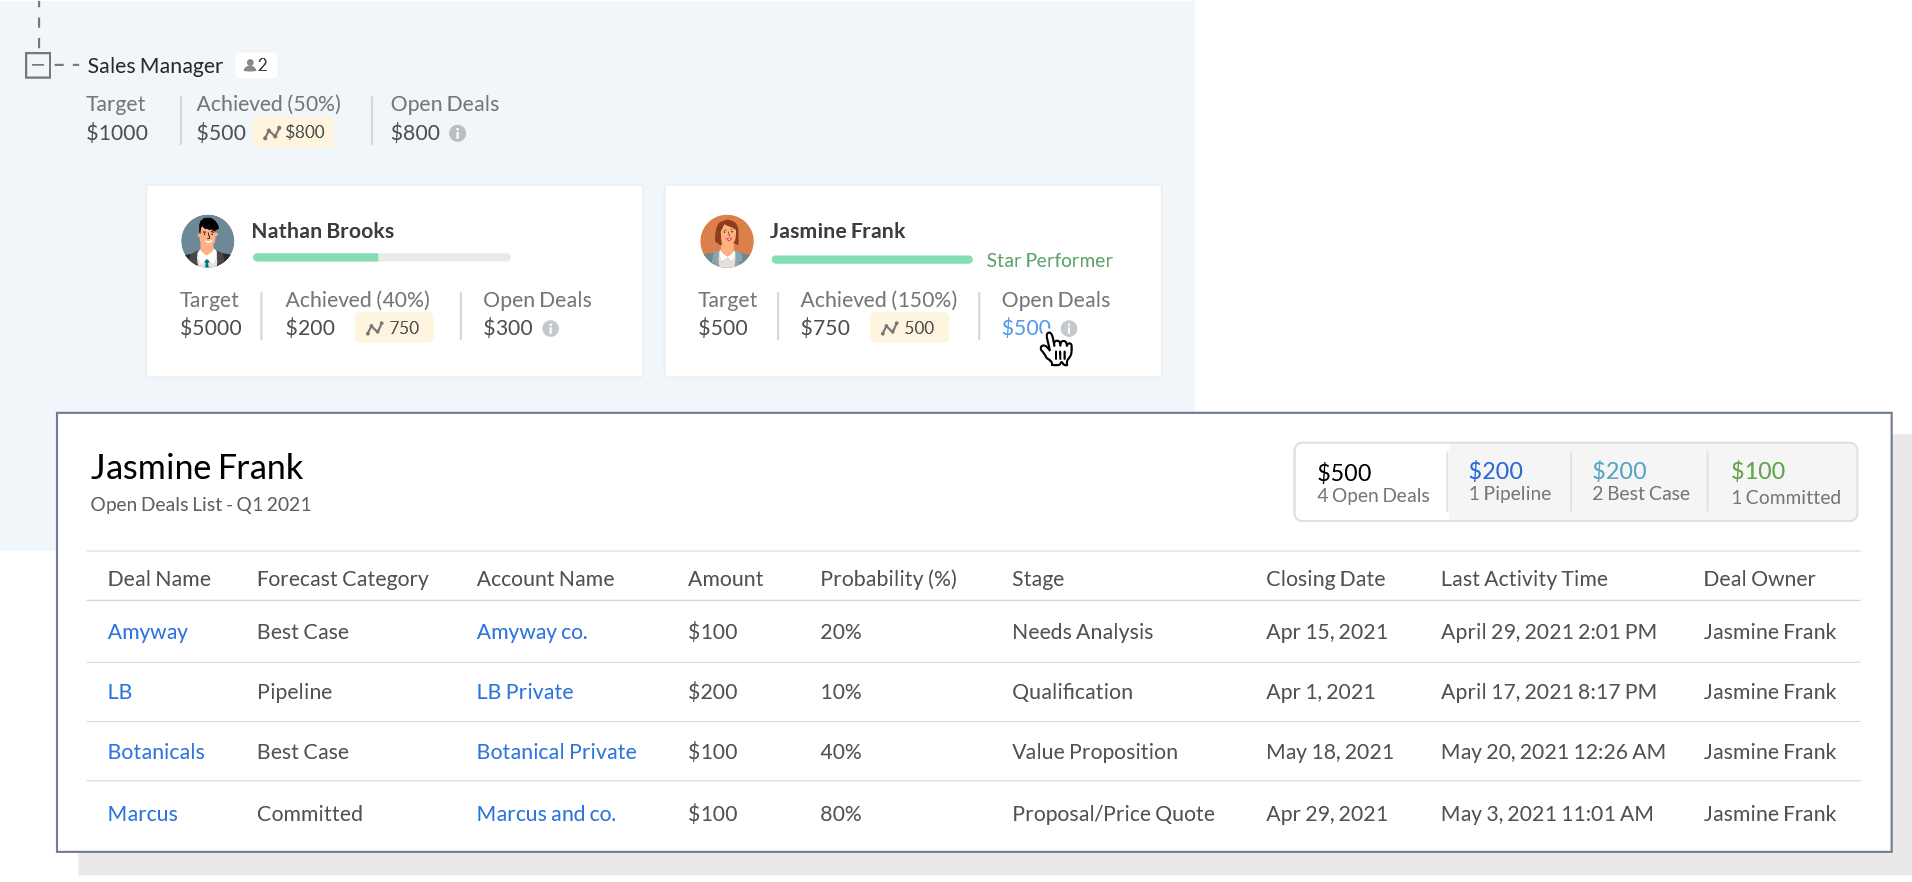
Task: Click Nathan Brooks' achievement progress bar
Action: coord(381,258)
